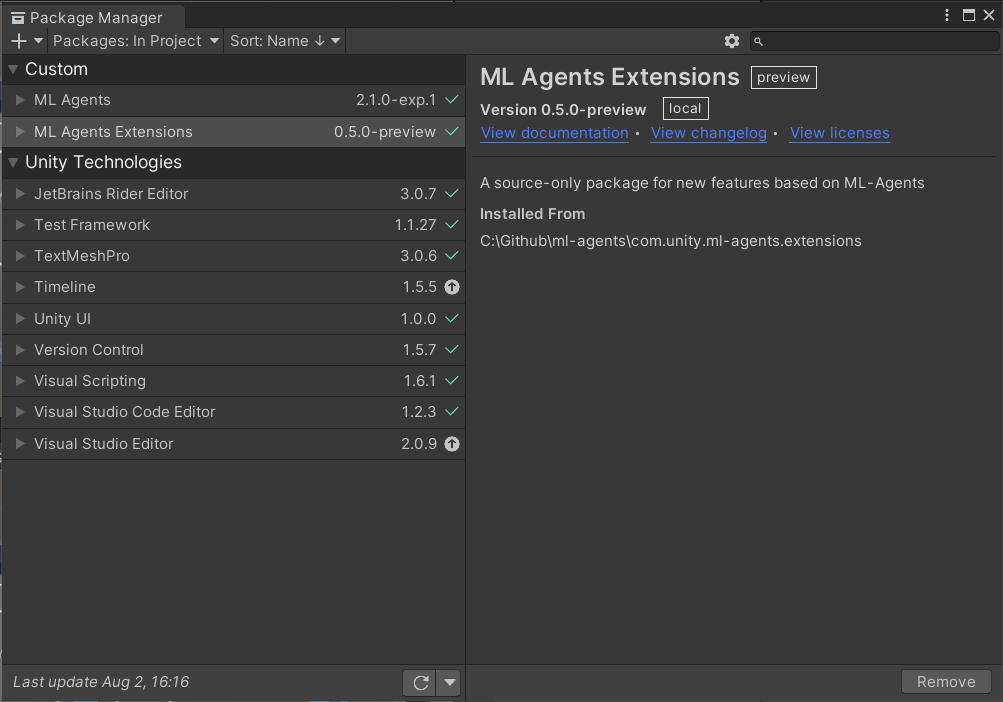Screen dimensions: 1003x702
Task: Open the advanced settings gear icon
Action: pyautogui.click(x=732, y=41)
